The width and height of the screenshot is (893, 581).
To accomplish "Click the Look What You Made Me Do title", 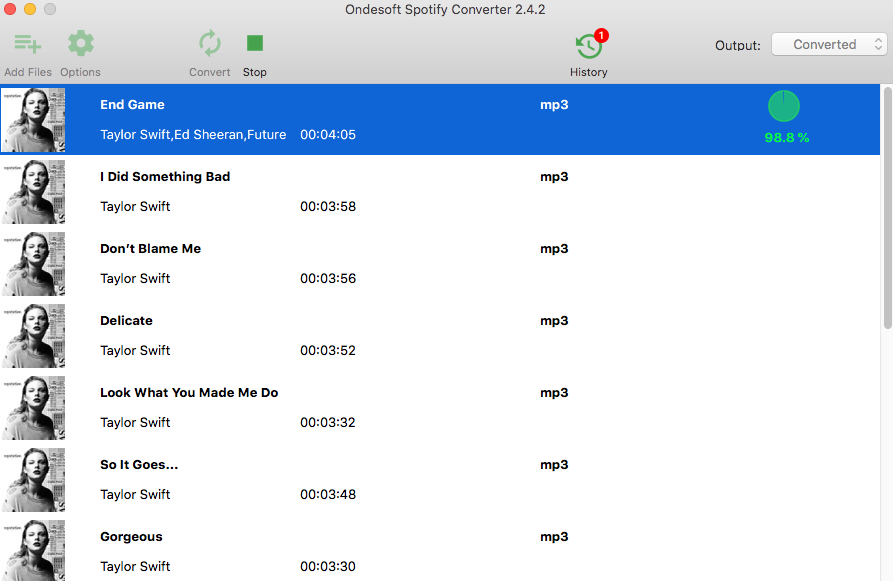I will tap(189, 393).
